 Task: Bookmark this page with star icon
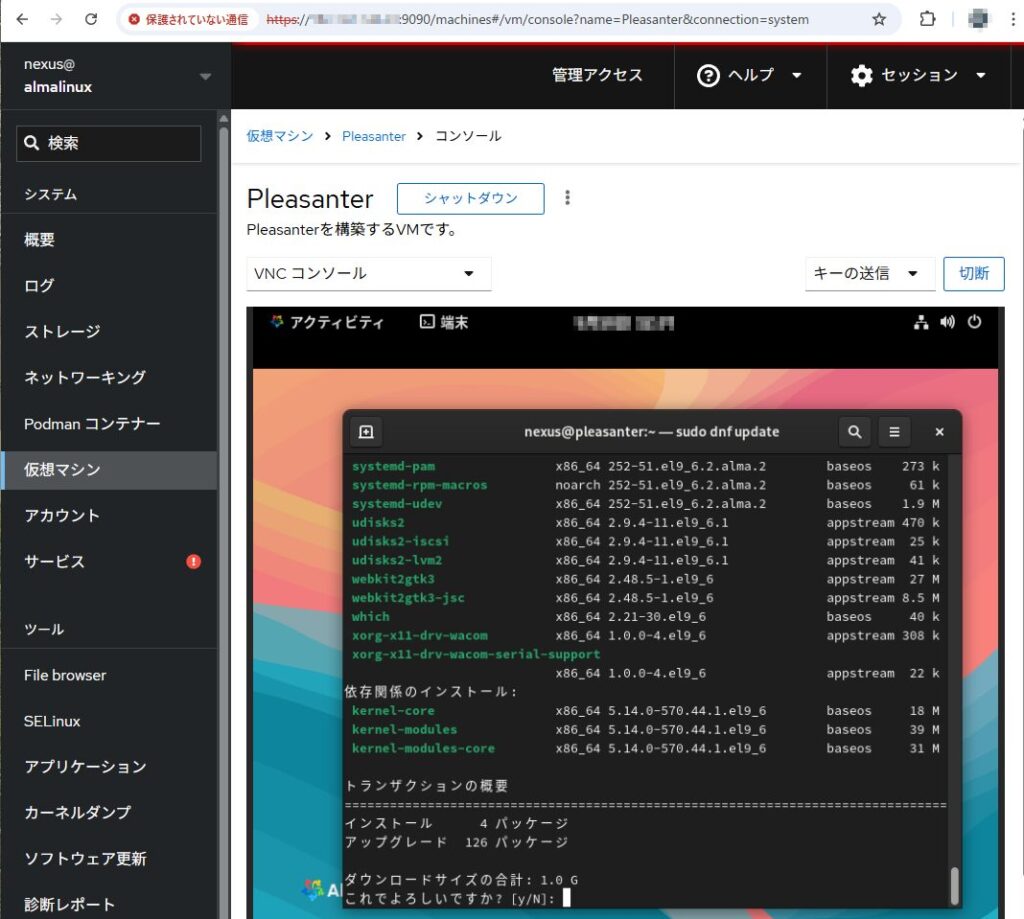point(879,19)
